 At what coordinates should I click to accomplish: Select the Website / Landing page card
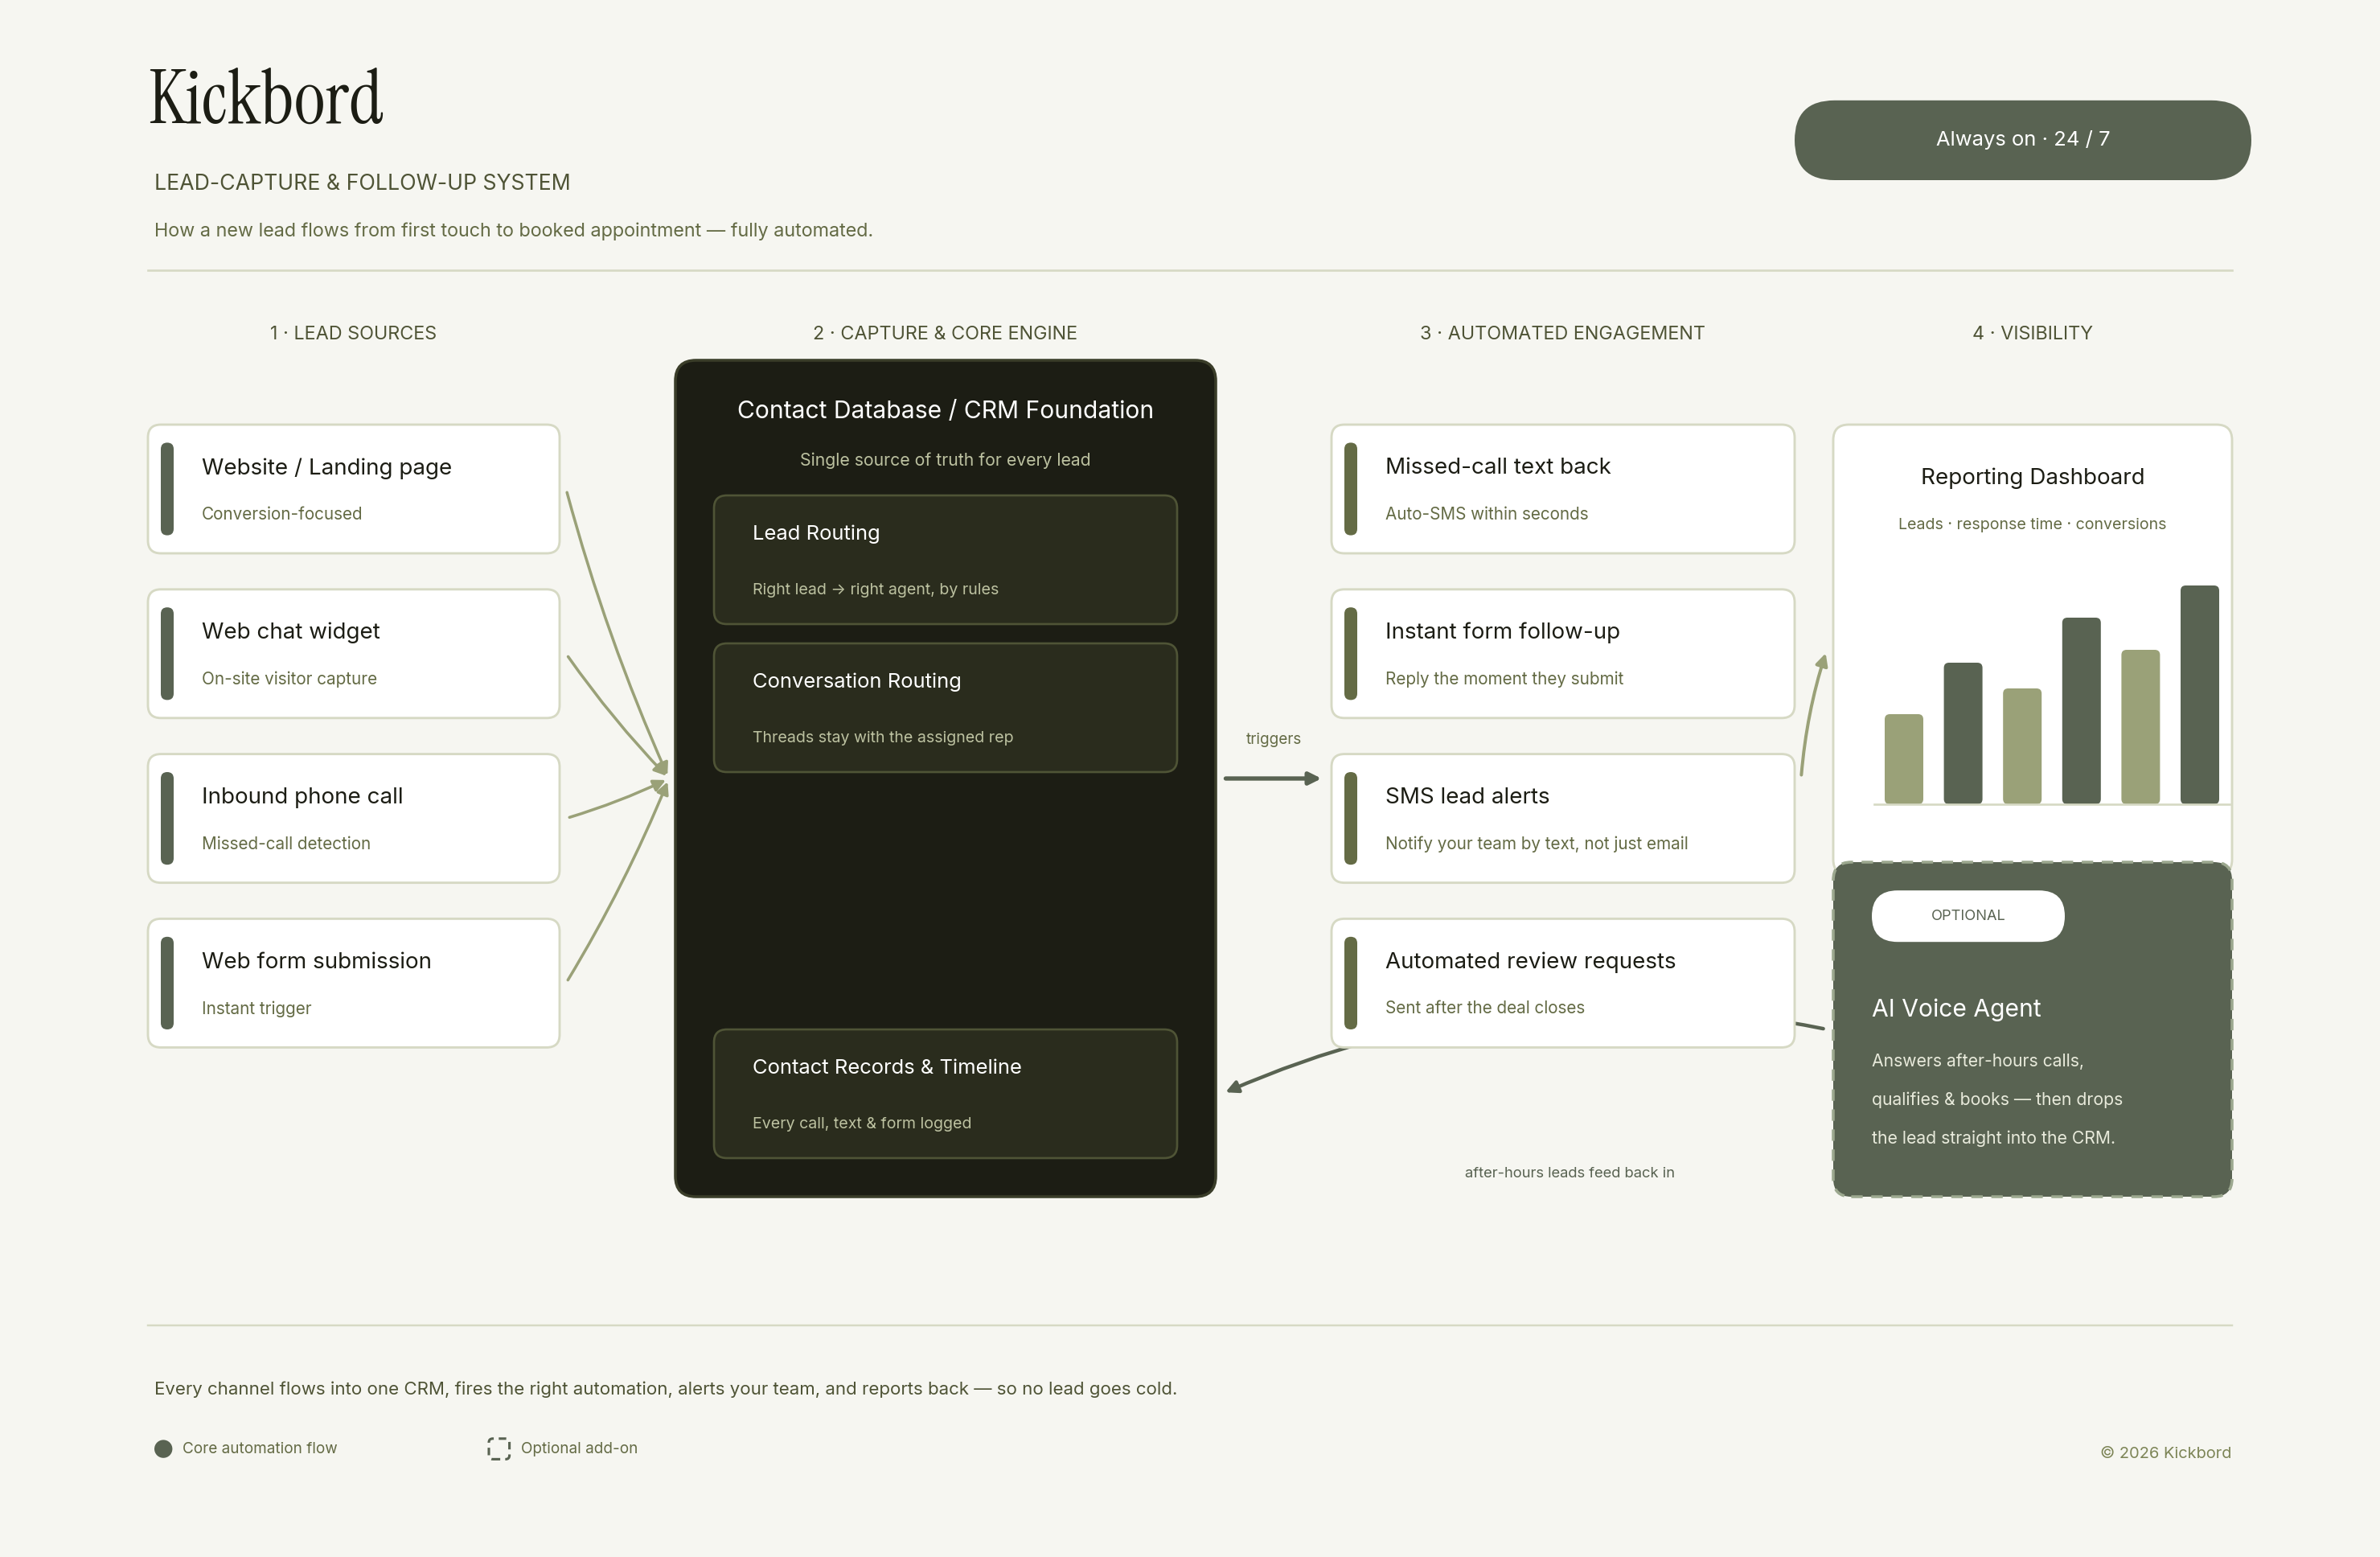point(353,489)
